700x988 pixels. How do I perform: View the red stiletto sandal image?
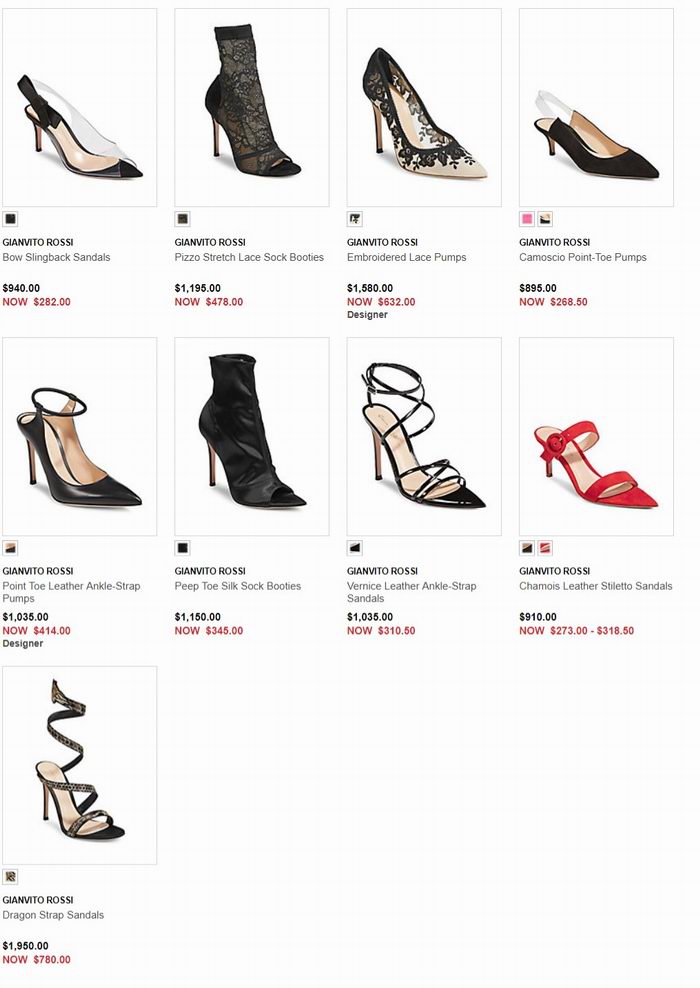point(596,437)
